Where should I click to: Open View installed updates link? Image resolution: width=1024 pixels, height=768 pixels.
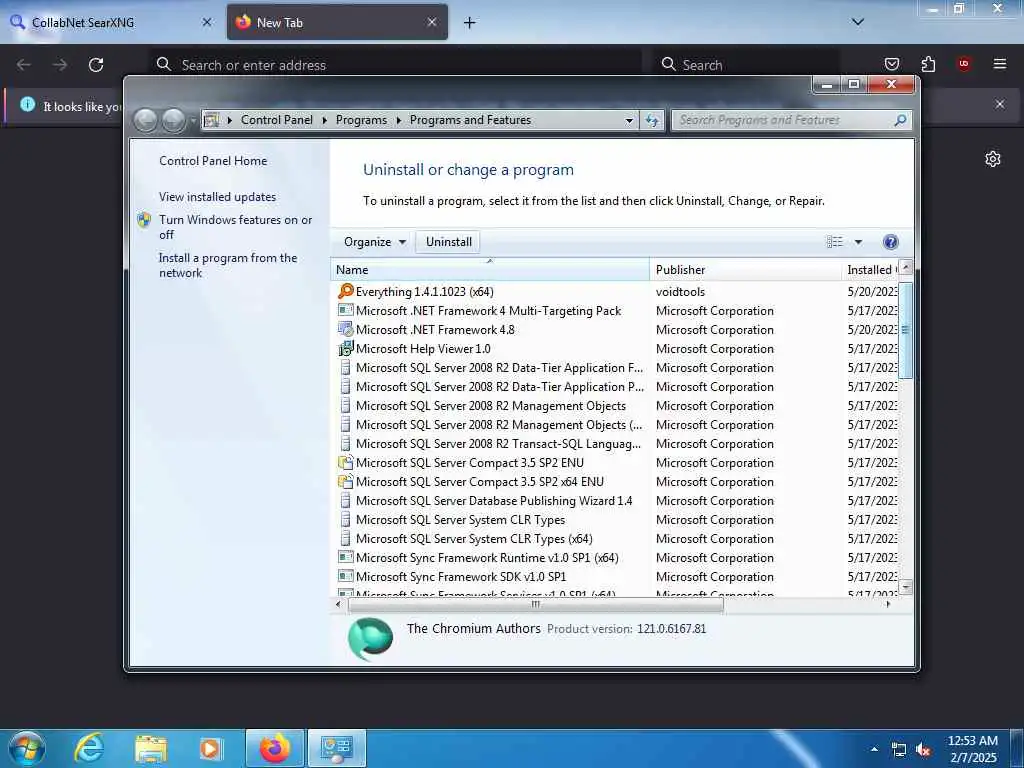217,197
